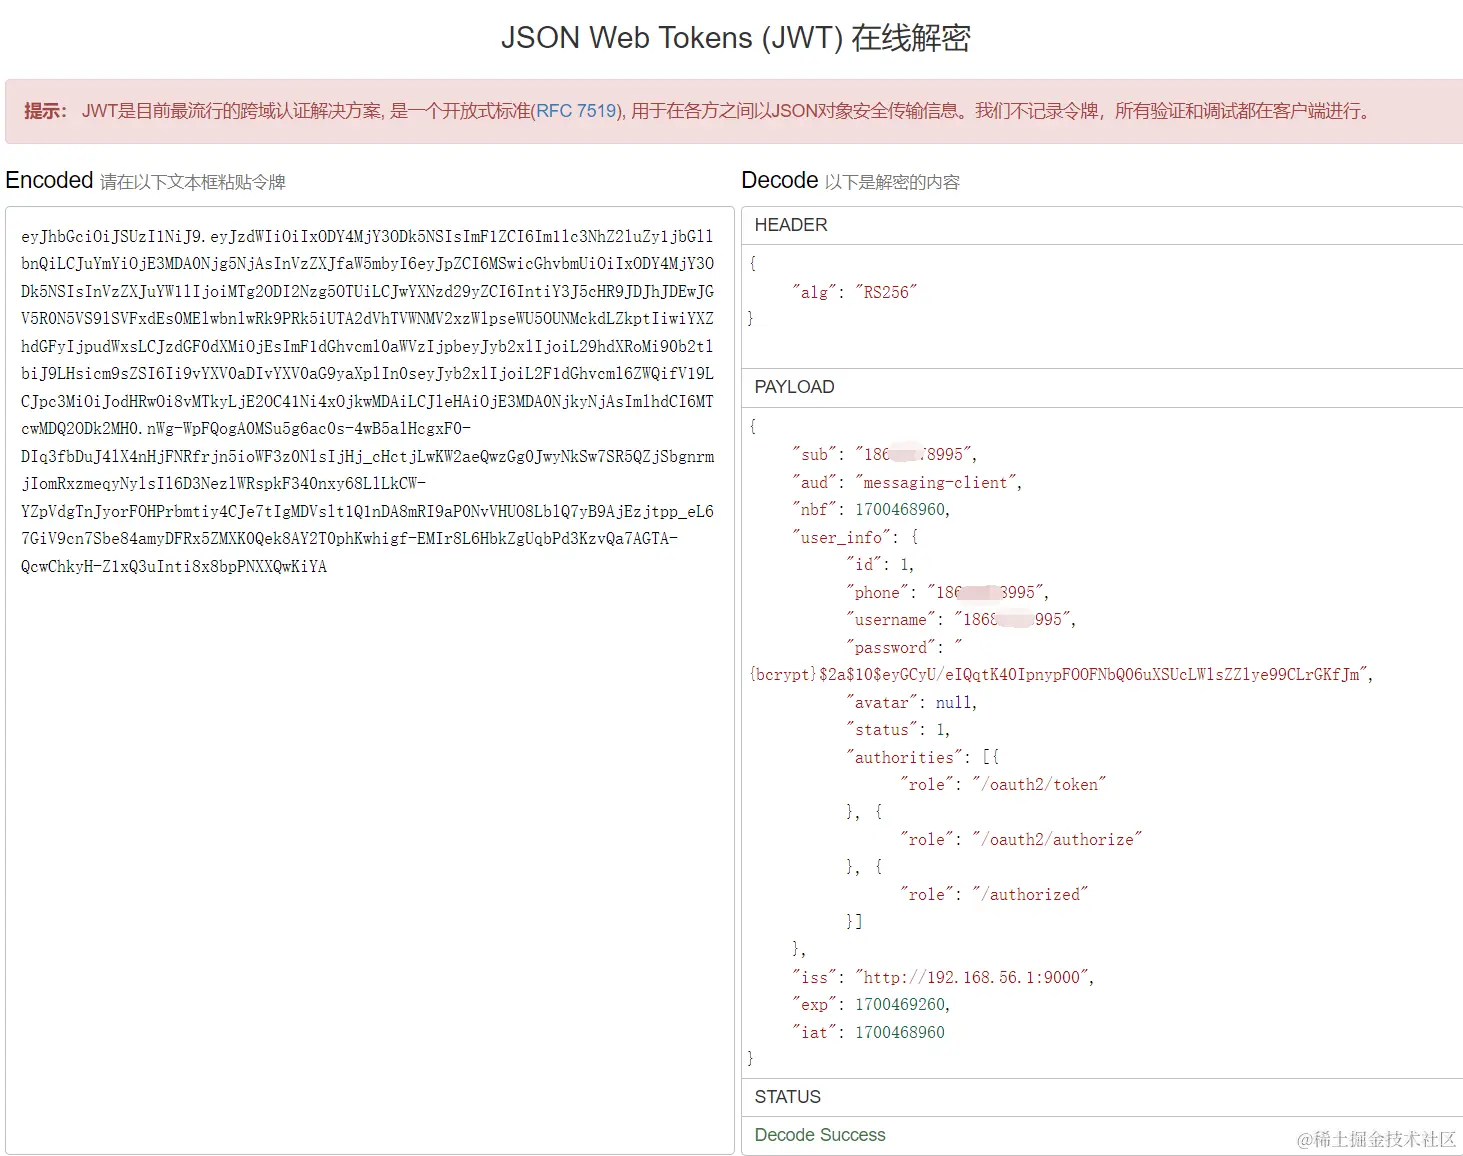Click the first line of the encoded token
The height and width of the screenshot is (1156, 1463).
tap(367, 236)
